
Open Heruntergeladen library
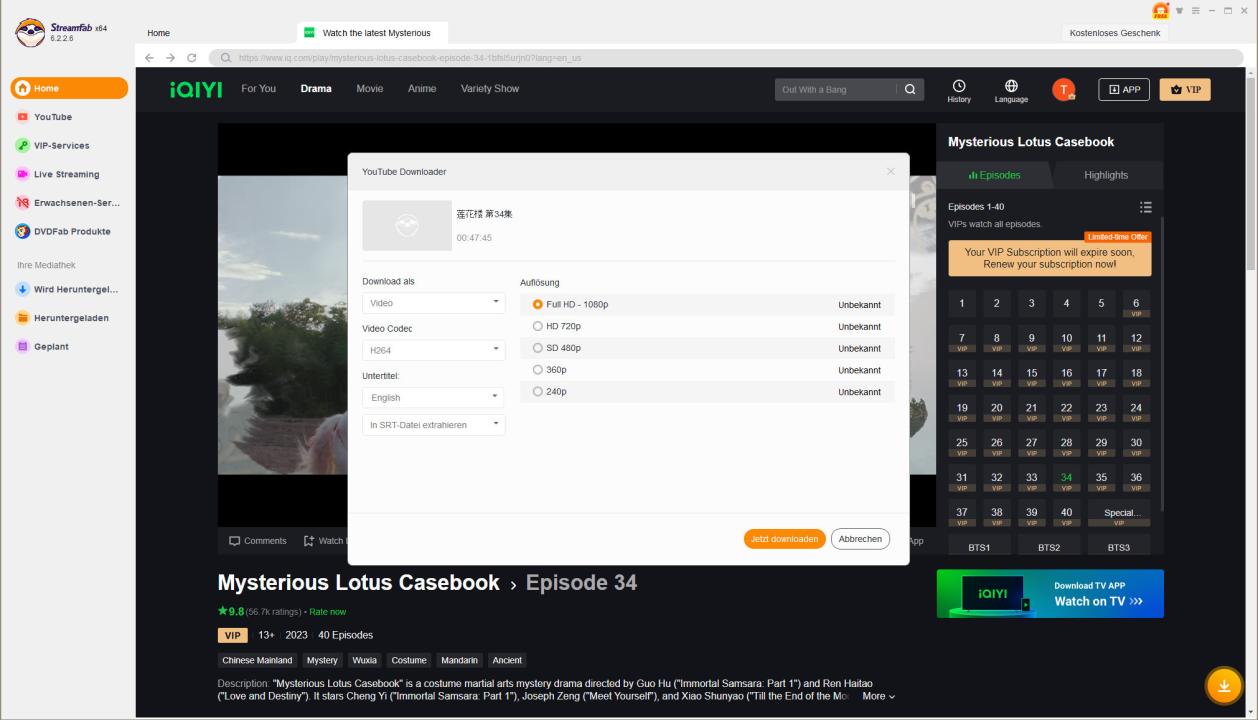click(69, 318)
